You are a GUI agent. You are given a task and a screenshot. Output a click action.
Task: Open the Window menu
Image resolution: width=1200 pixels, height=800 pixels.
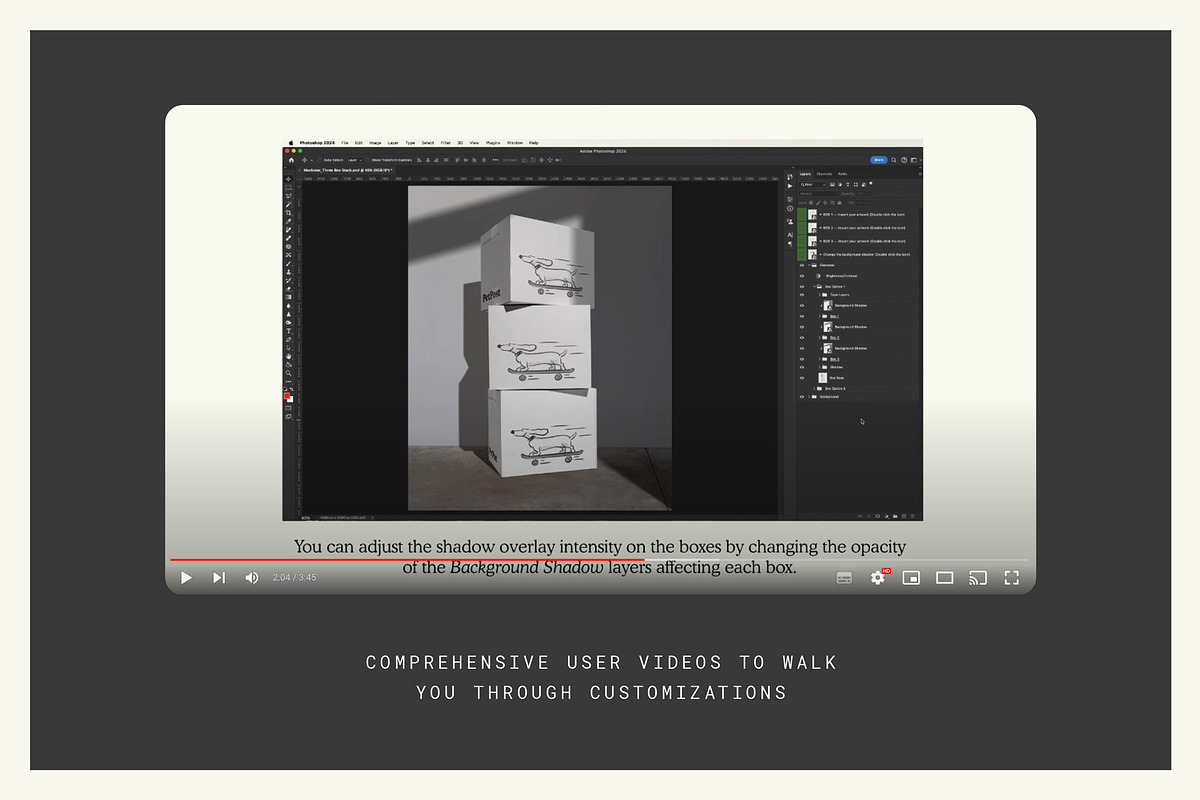pos(515,143)
